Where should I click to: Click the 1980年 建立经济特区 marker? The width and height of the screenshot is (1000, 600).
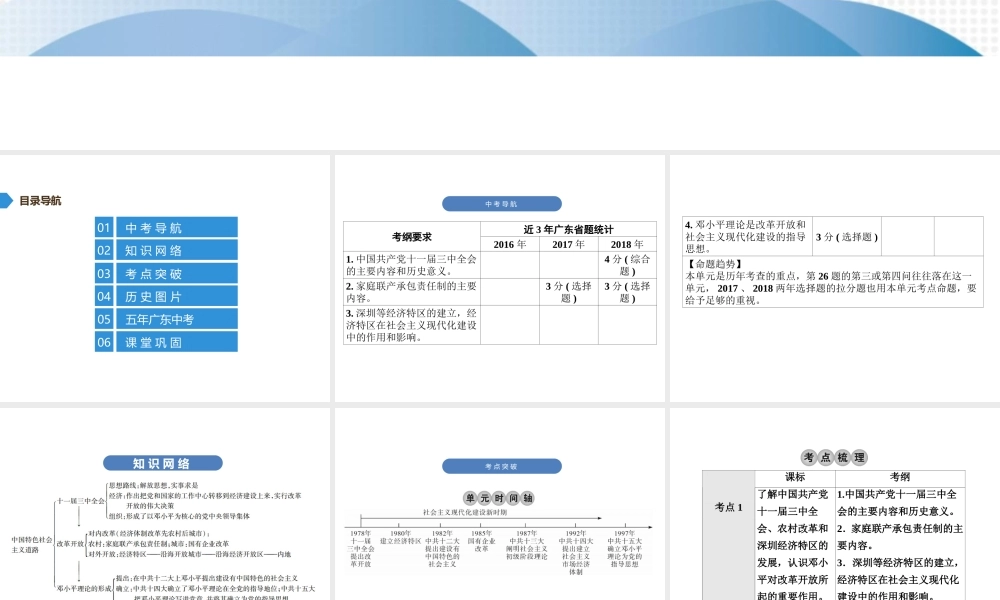coord(401,537)
